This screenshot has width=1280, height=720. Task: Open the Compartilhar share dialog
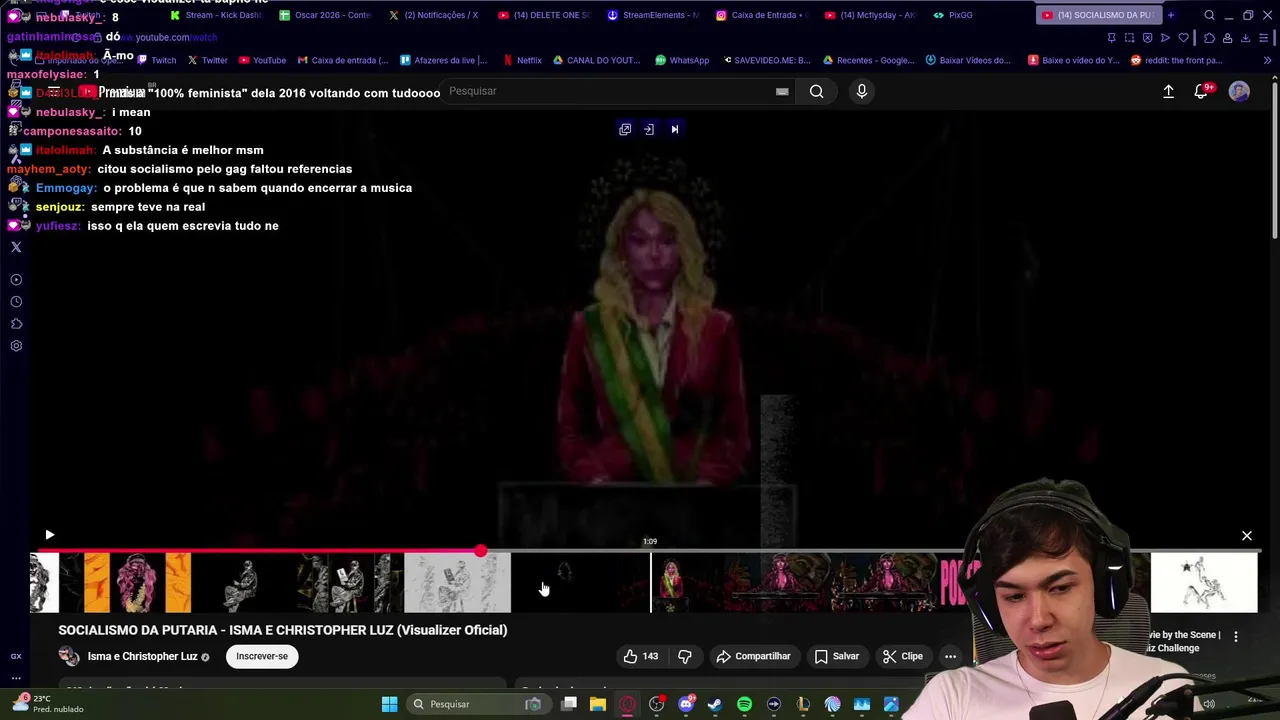coord(753,656)
